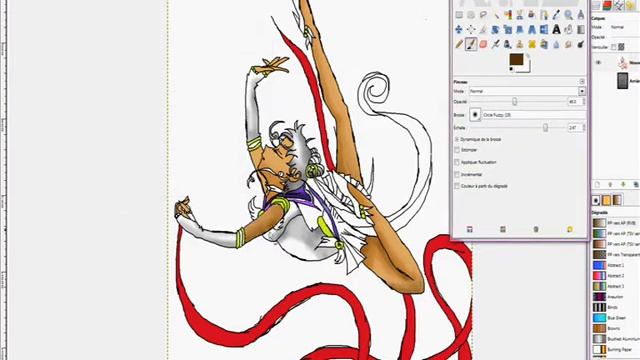Select the Clone stamp tool
Viewport: 640px width, 360px height.
click(520, 44)
